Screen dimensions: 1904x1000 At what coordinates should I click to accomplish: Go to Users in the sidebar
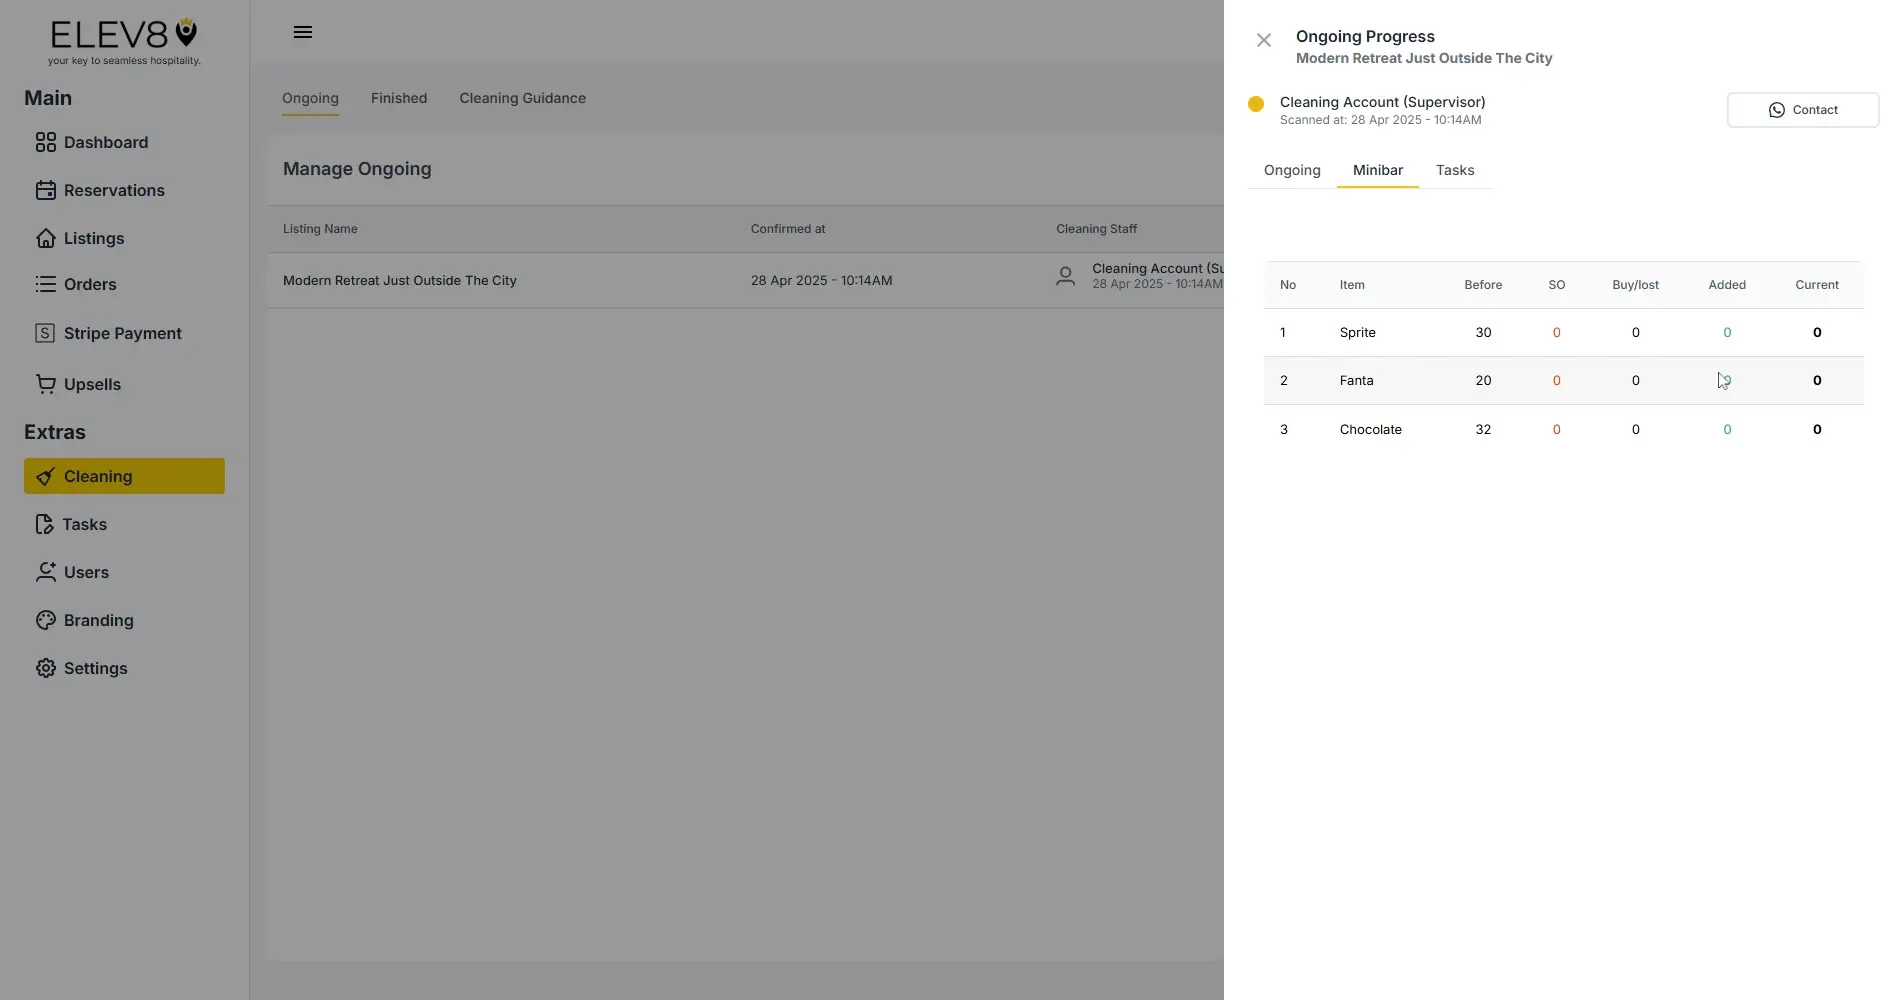click(x=86, y=572)
